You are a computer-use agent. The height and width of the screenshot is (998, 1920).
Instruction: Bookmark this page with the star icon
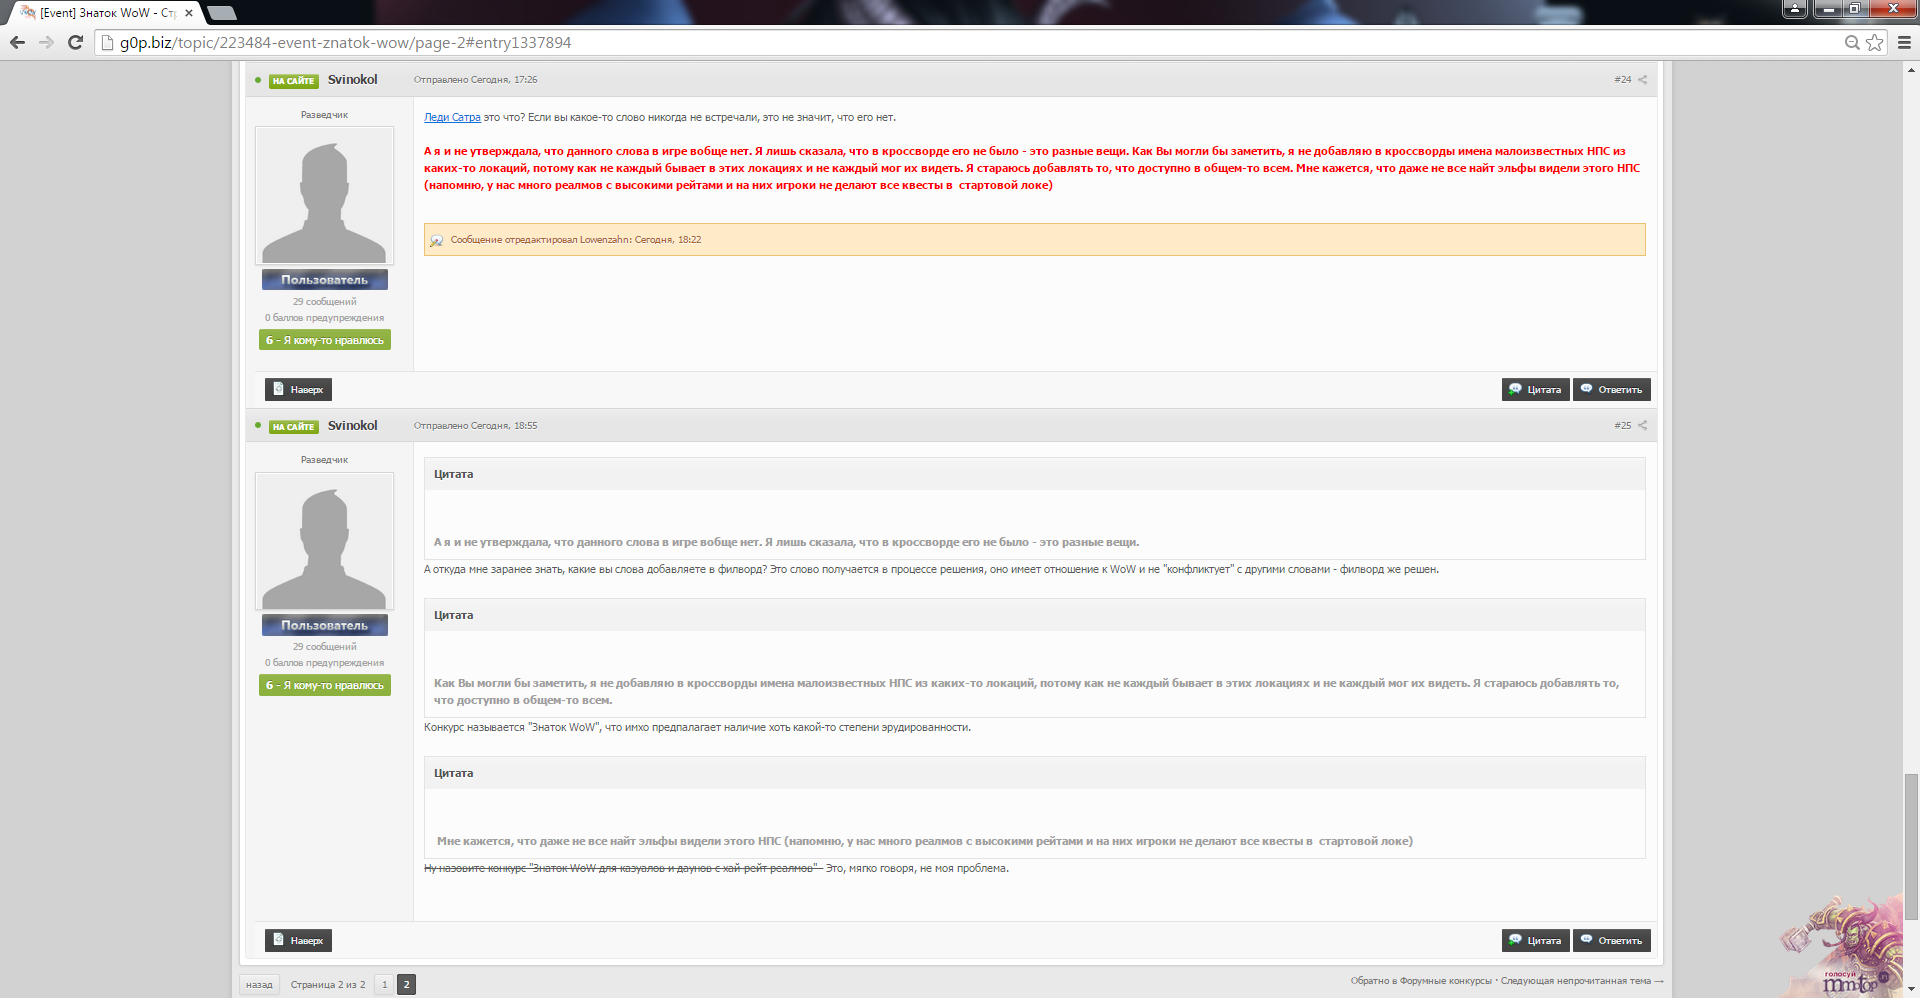click(1875, 42)
